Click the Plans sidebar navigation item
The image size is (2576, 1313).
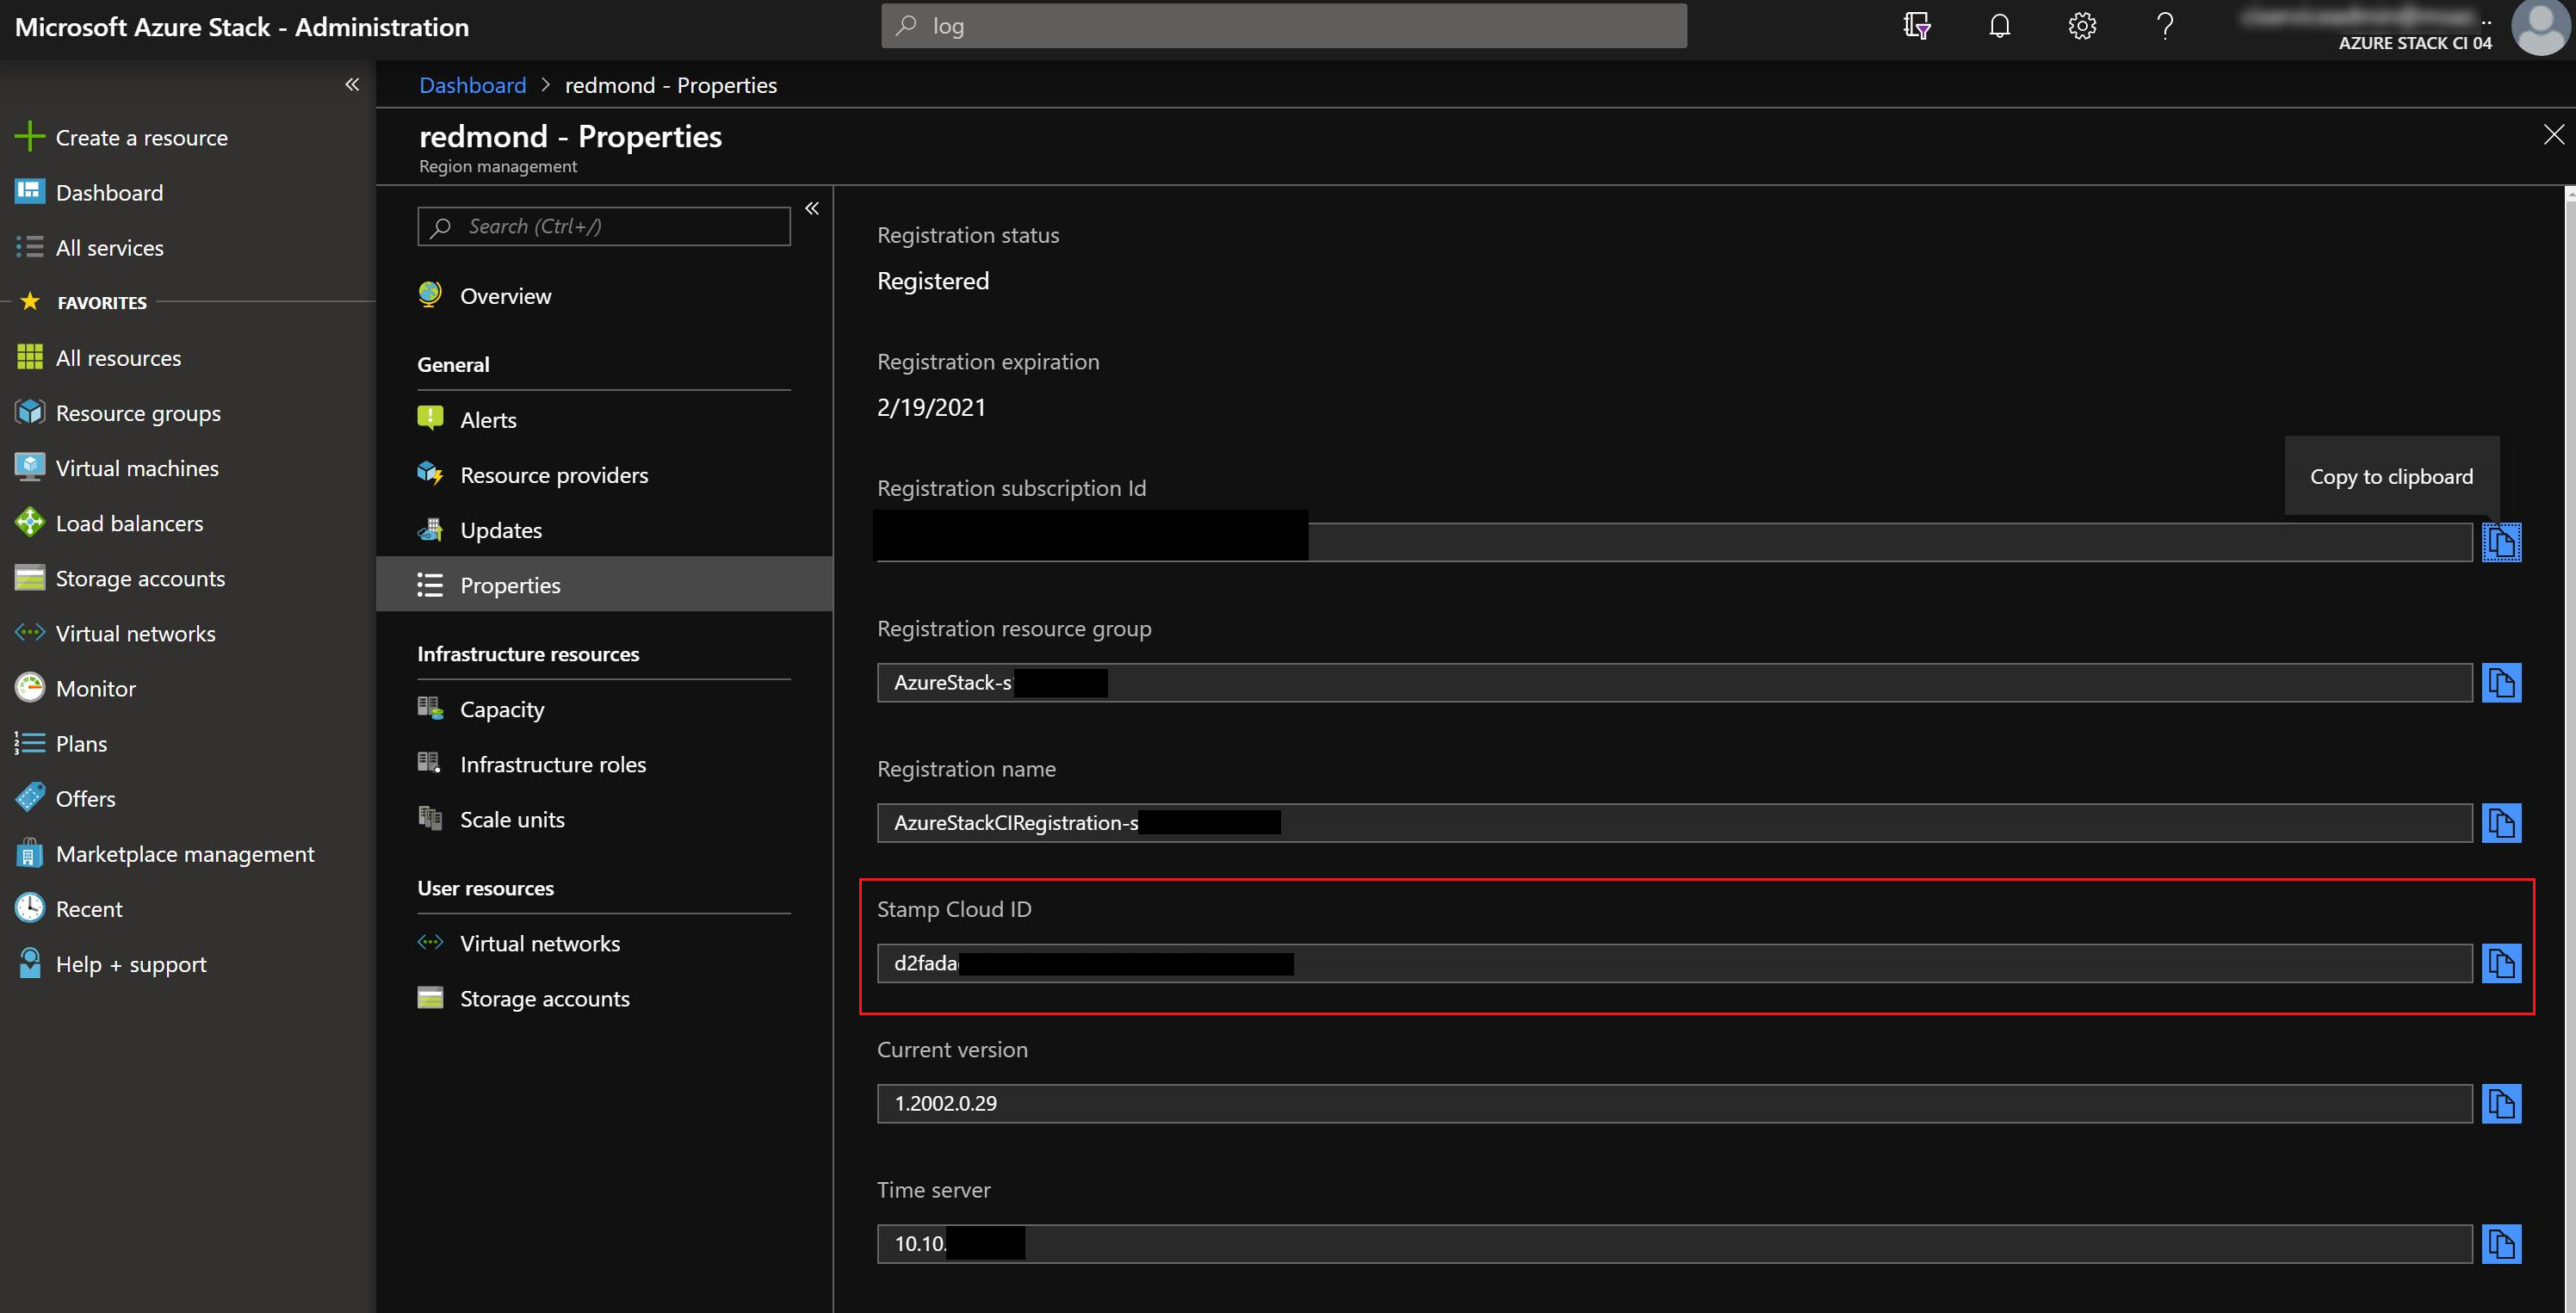tap(80, 742)
